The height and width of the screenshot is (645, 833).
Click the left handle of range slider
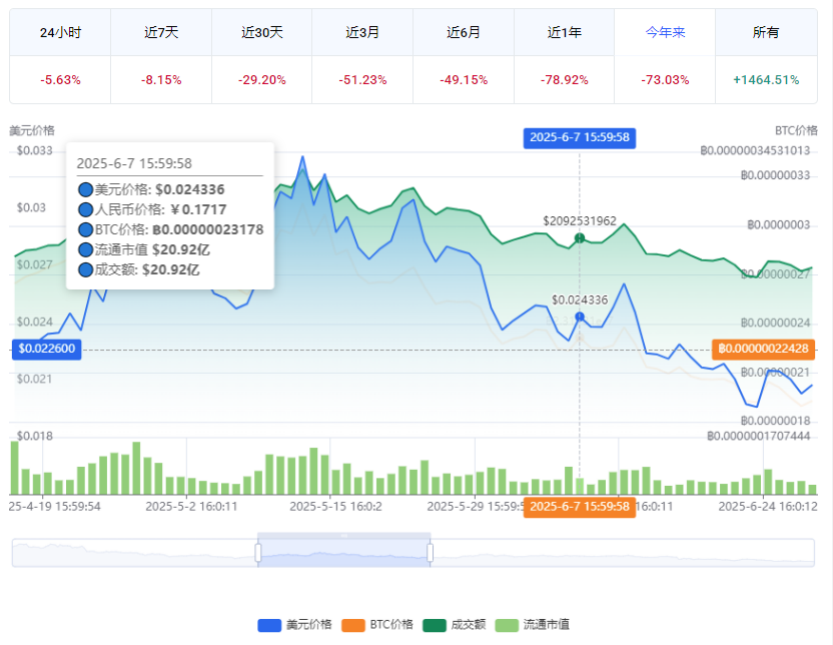(258, 552)
